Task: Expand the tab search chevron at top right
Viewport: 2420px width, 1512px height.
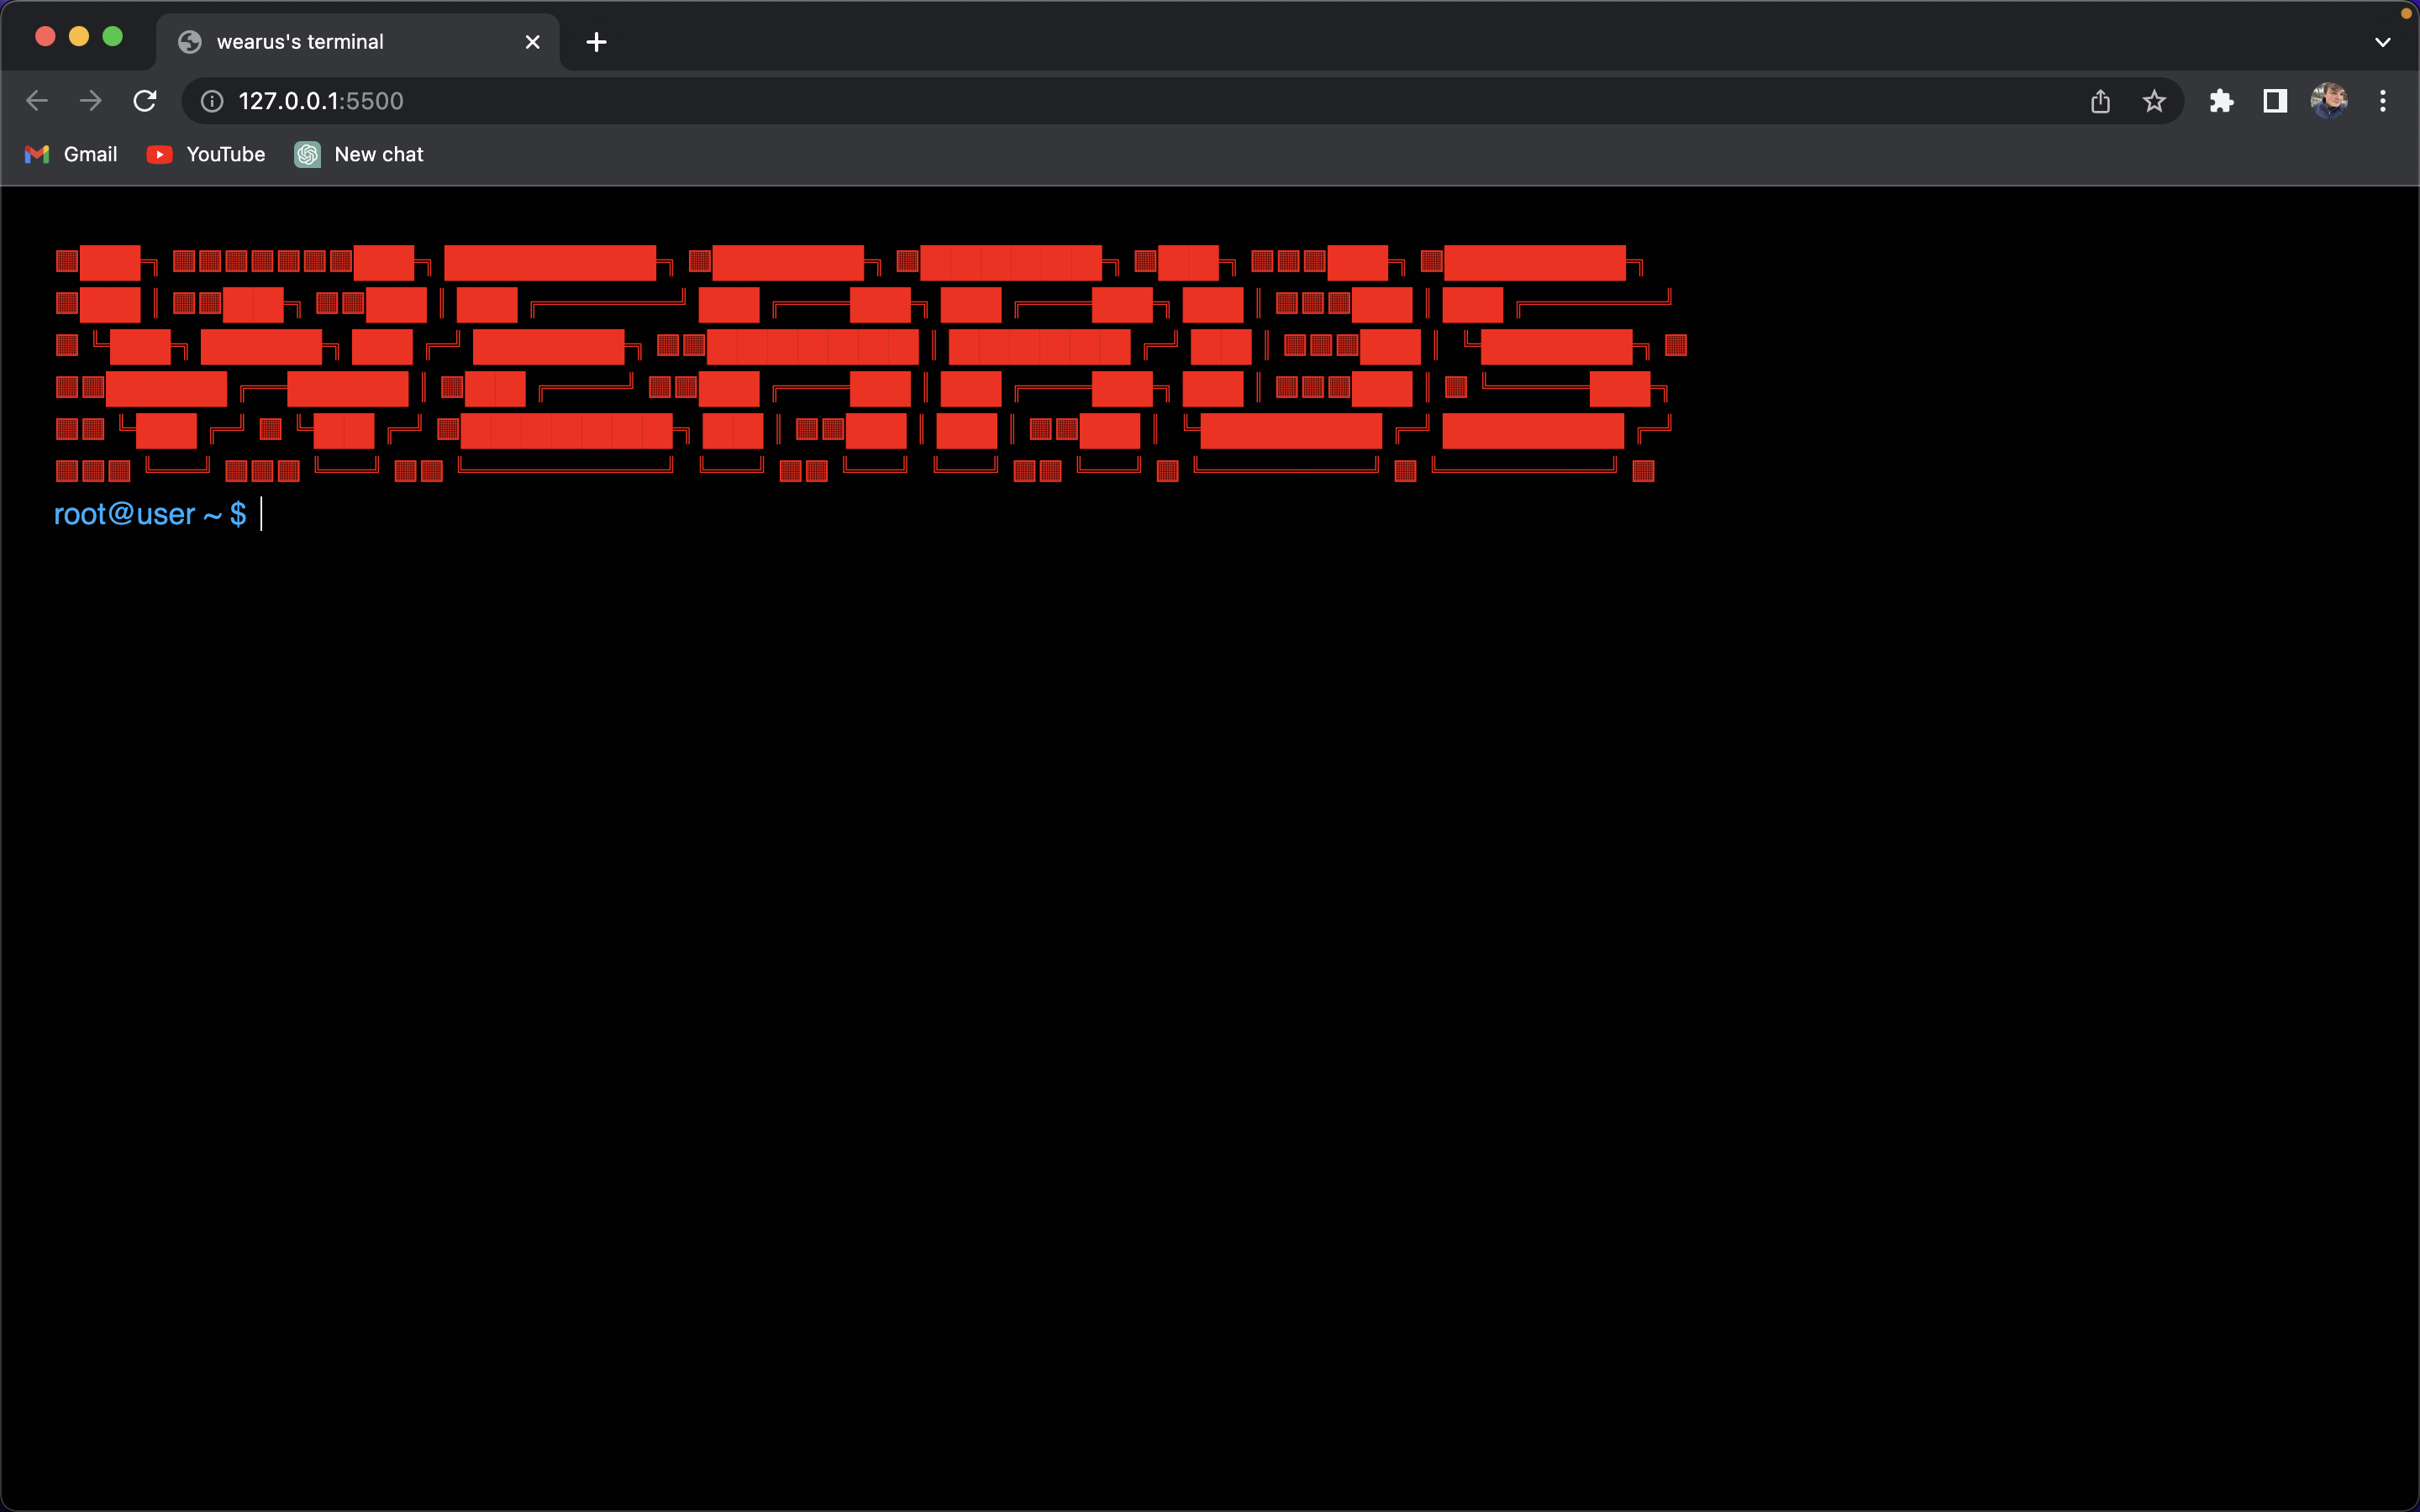Action: 2383,42
